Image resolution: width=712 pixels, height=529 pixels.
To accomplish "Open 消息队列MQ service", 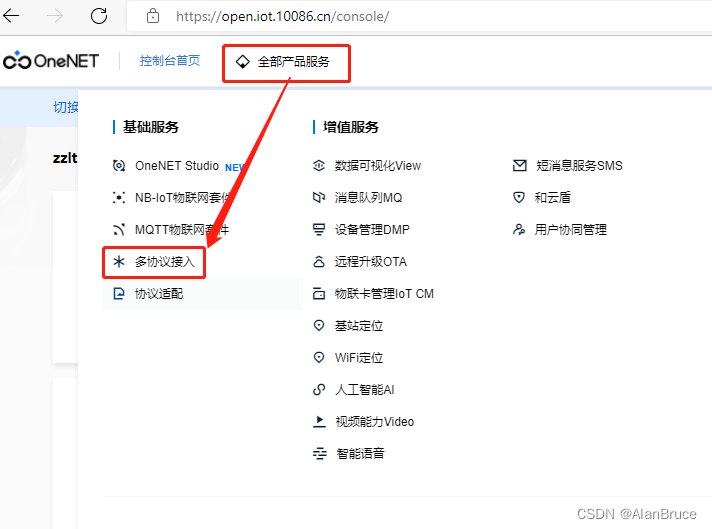I will point(368,198).
